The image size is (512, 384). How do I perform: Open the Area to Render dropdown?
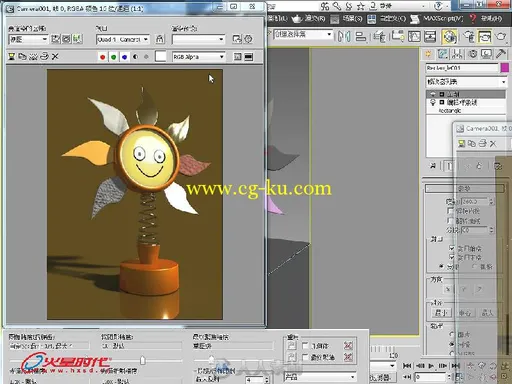28,39
